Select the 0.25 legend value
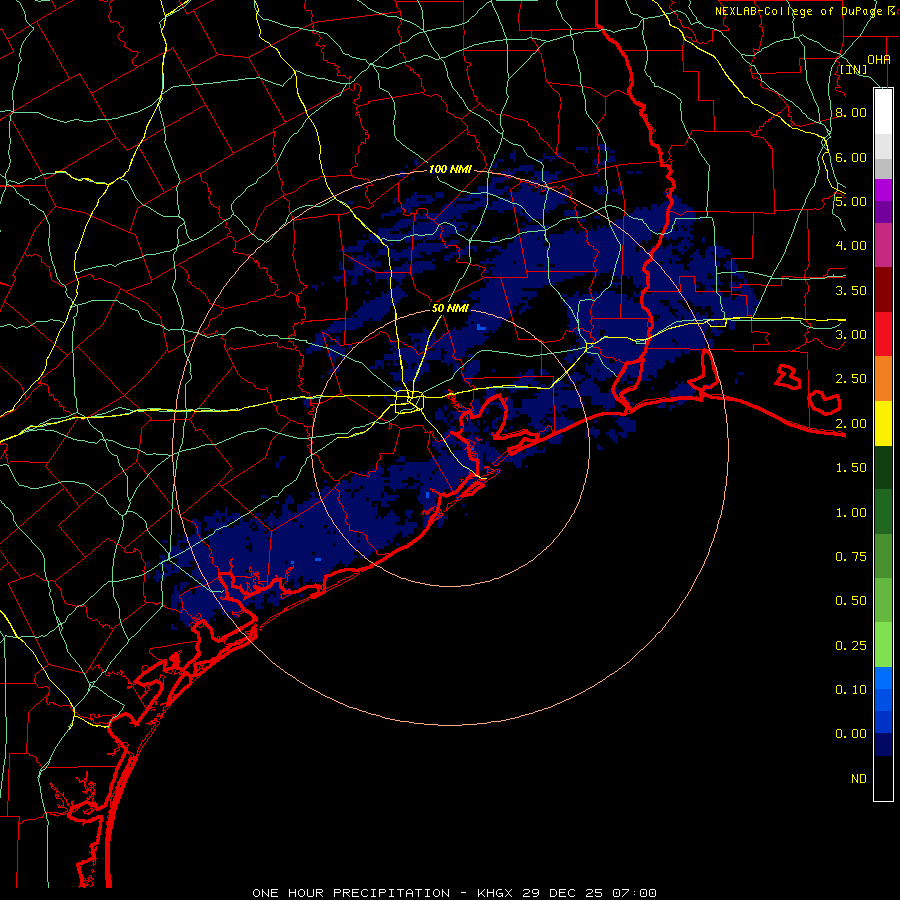The image size is (900, 900). (851, 646)
